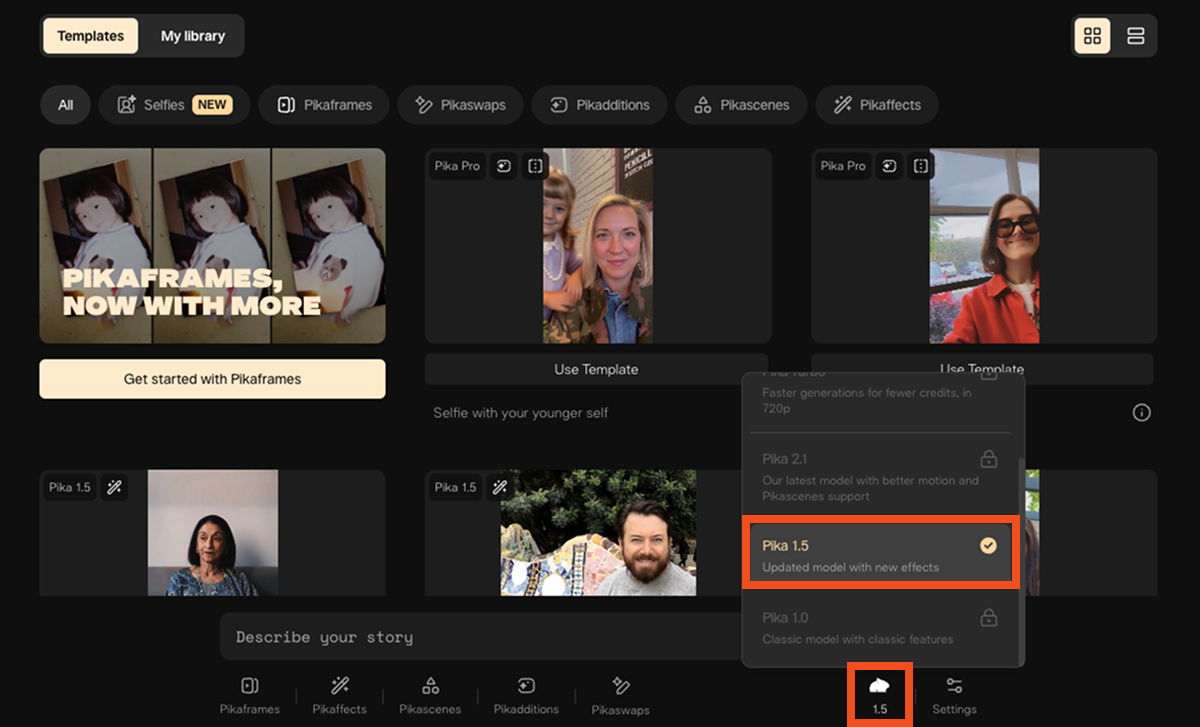Viewport: 1200px width, 727px height.
Task: Click magic wand icon on elderly woman card
Action: [x=114, y=487]
